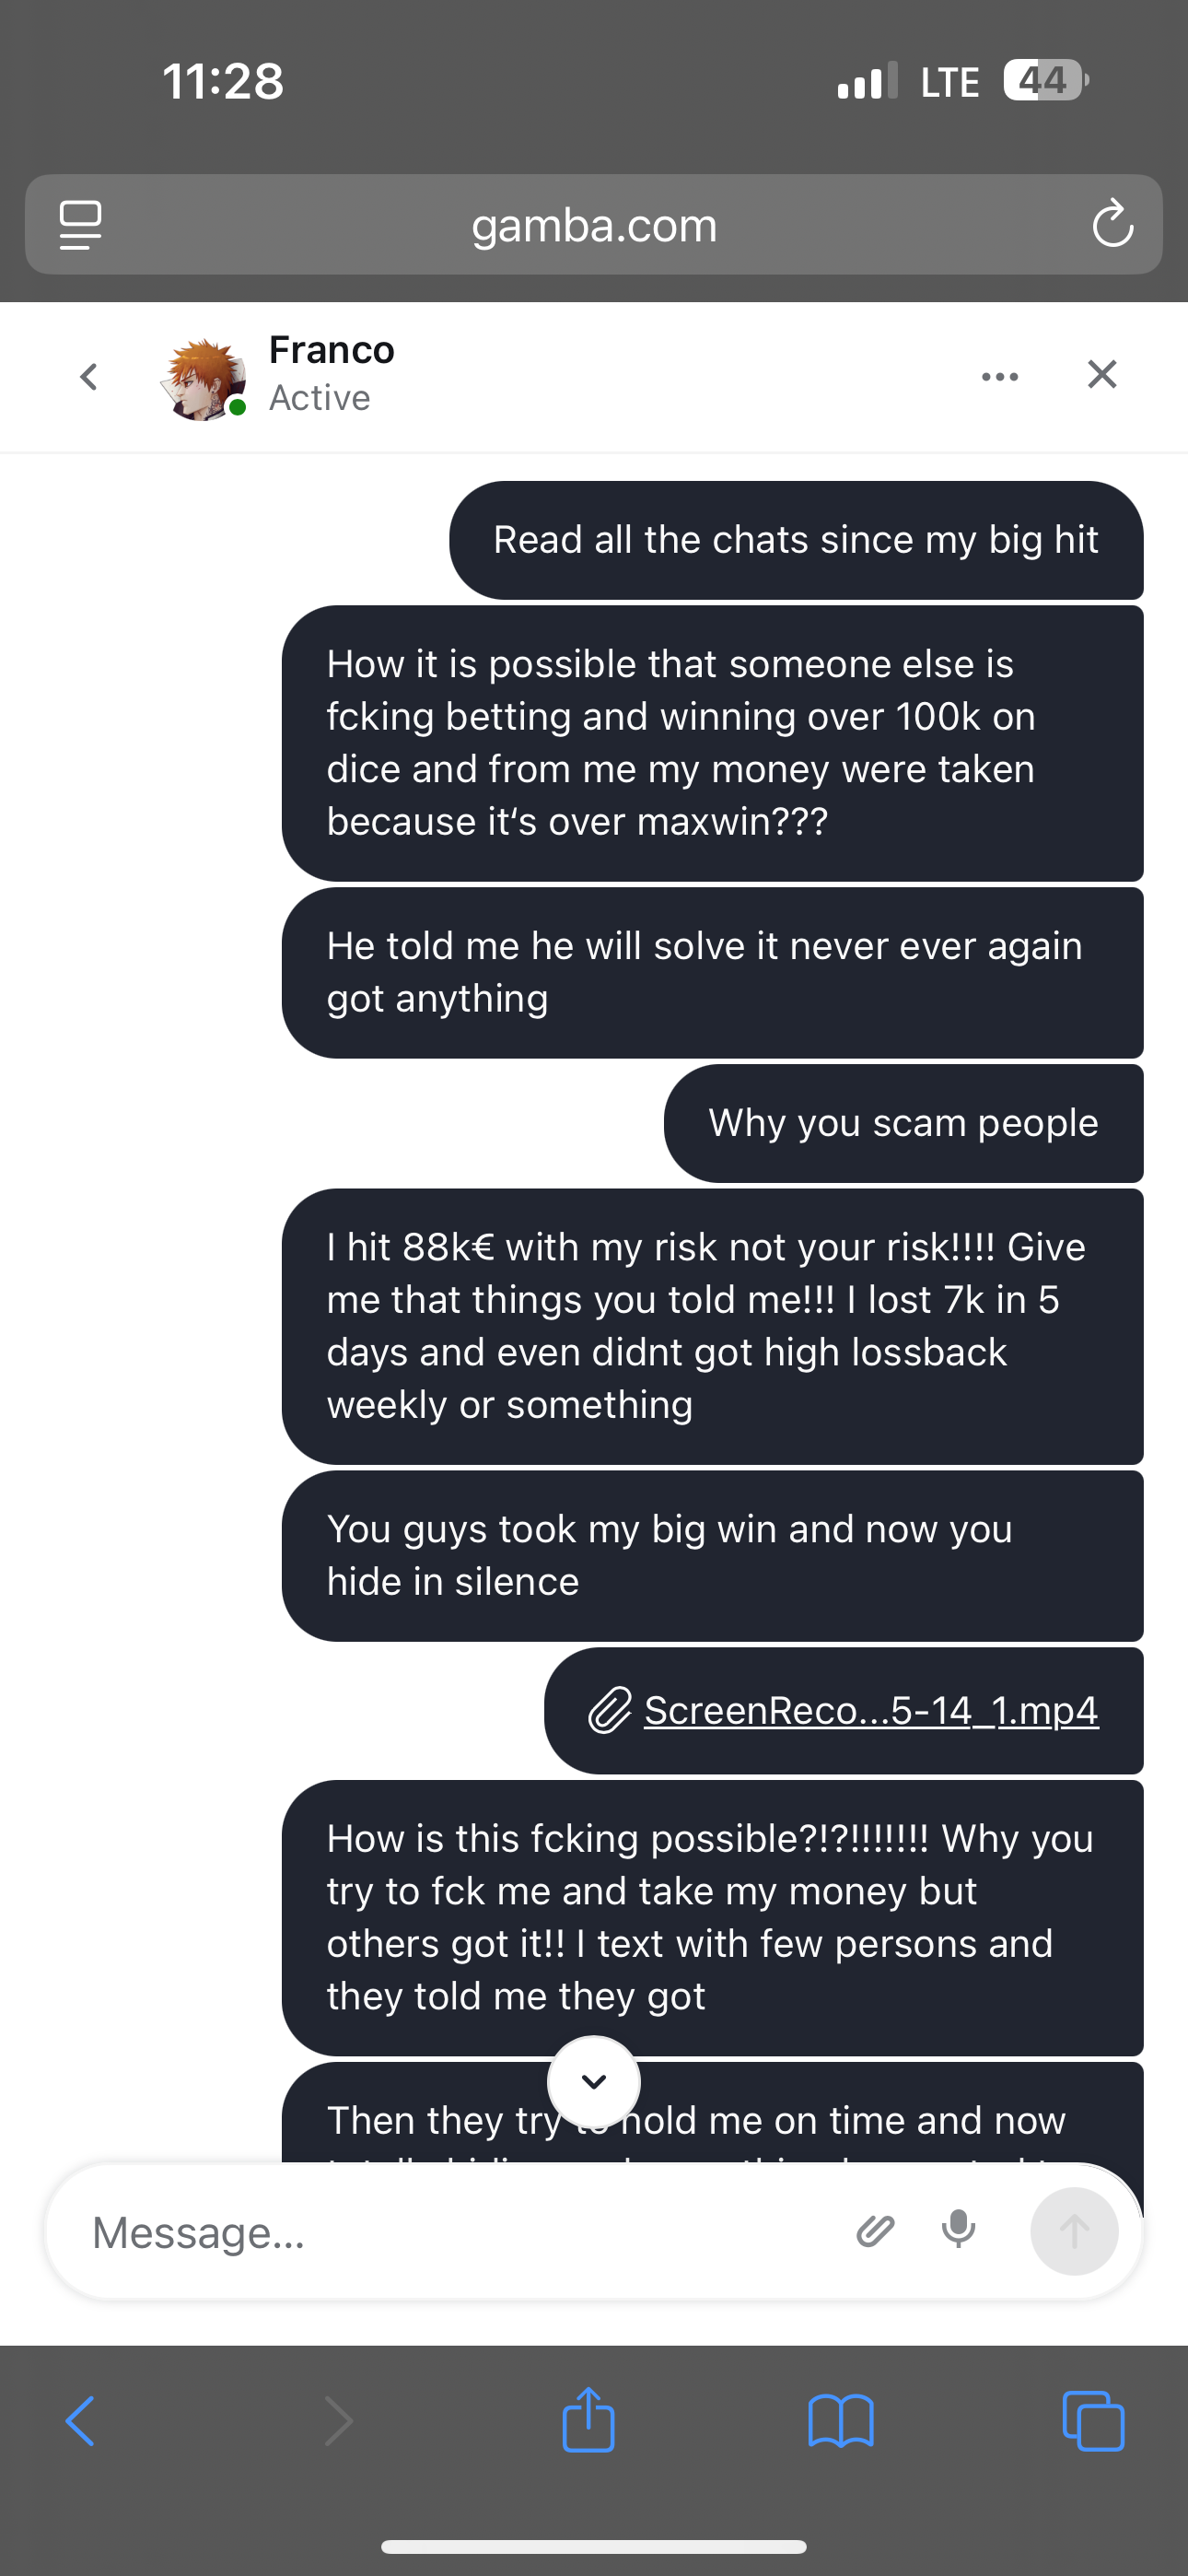
Task: Open Safari bookmarks
Action: [840, 2421]
